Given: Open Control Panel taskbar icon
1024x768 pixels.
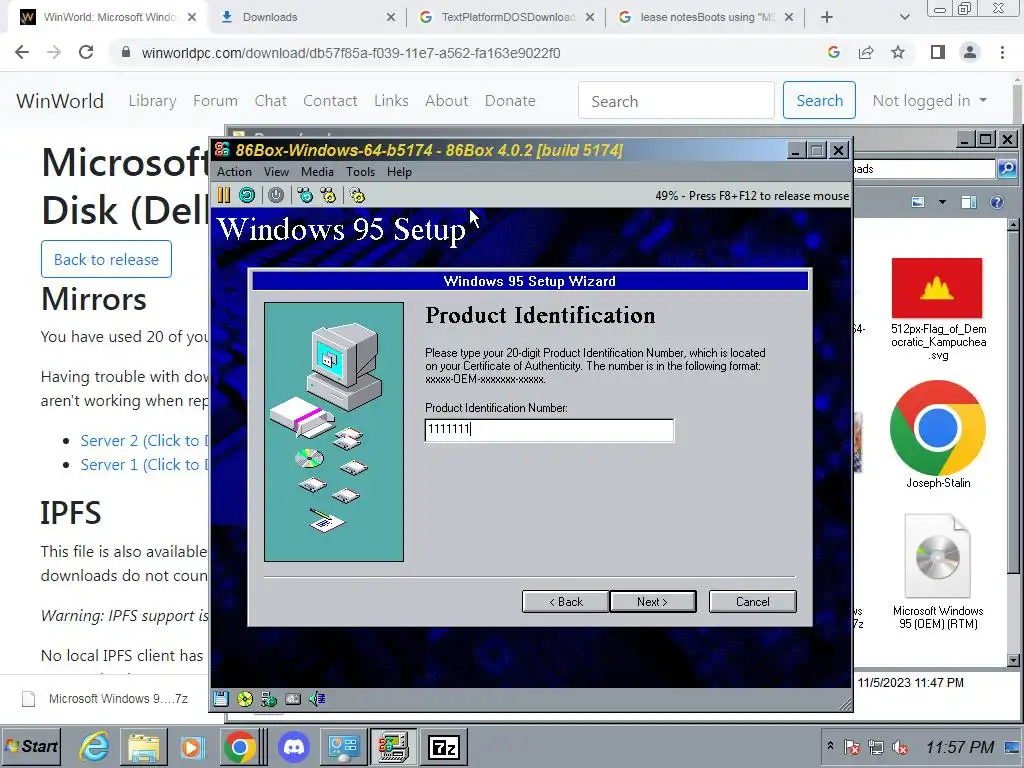Looking at the screenshot, I should click(344, 746).
